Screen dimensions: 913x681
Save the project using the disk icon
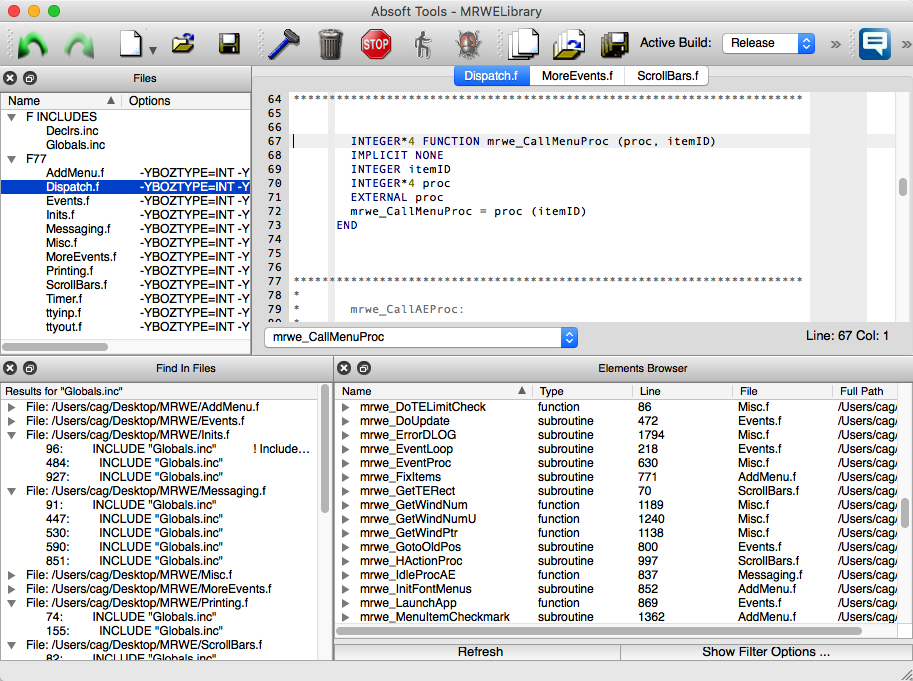228,43
